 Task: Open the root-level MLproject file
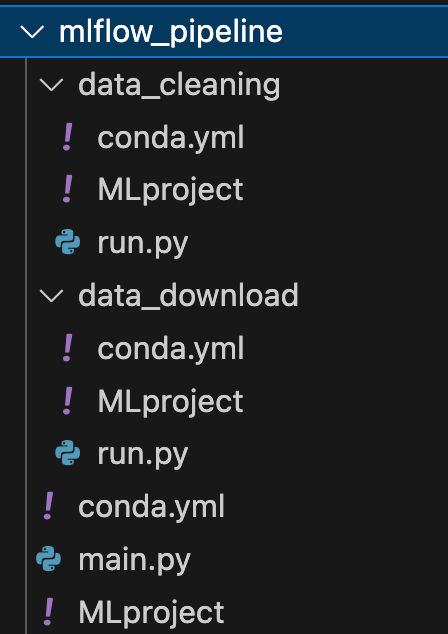pyautogui.click(x=151, y=614)
